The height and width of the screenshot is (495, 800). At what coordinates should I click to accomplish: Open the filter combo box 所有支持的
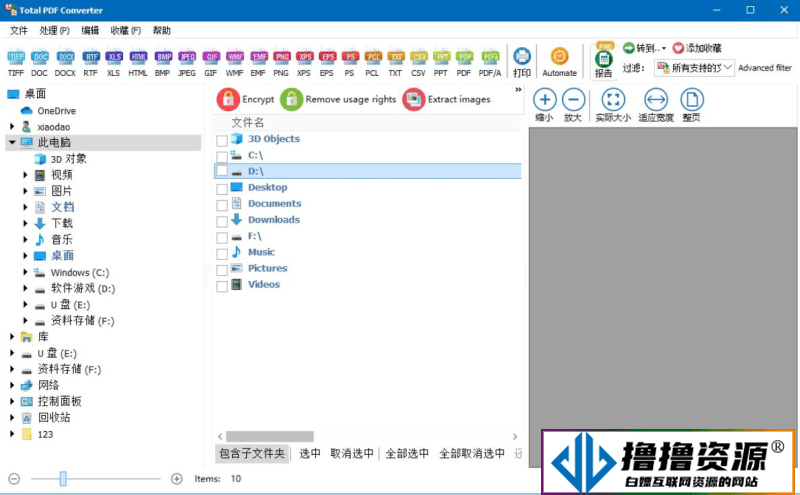coord(694,67)
